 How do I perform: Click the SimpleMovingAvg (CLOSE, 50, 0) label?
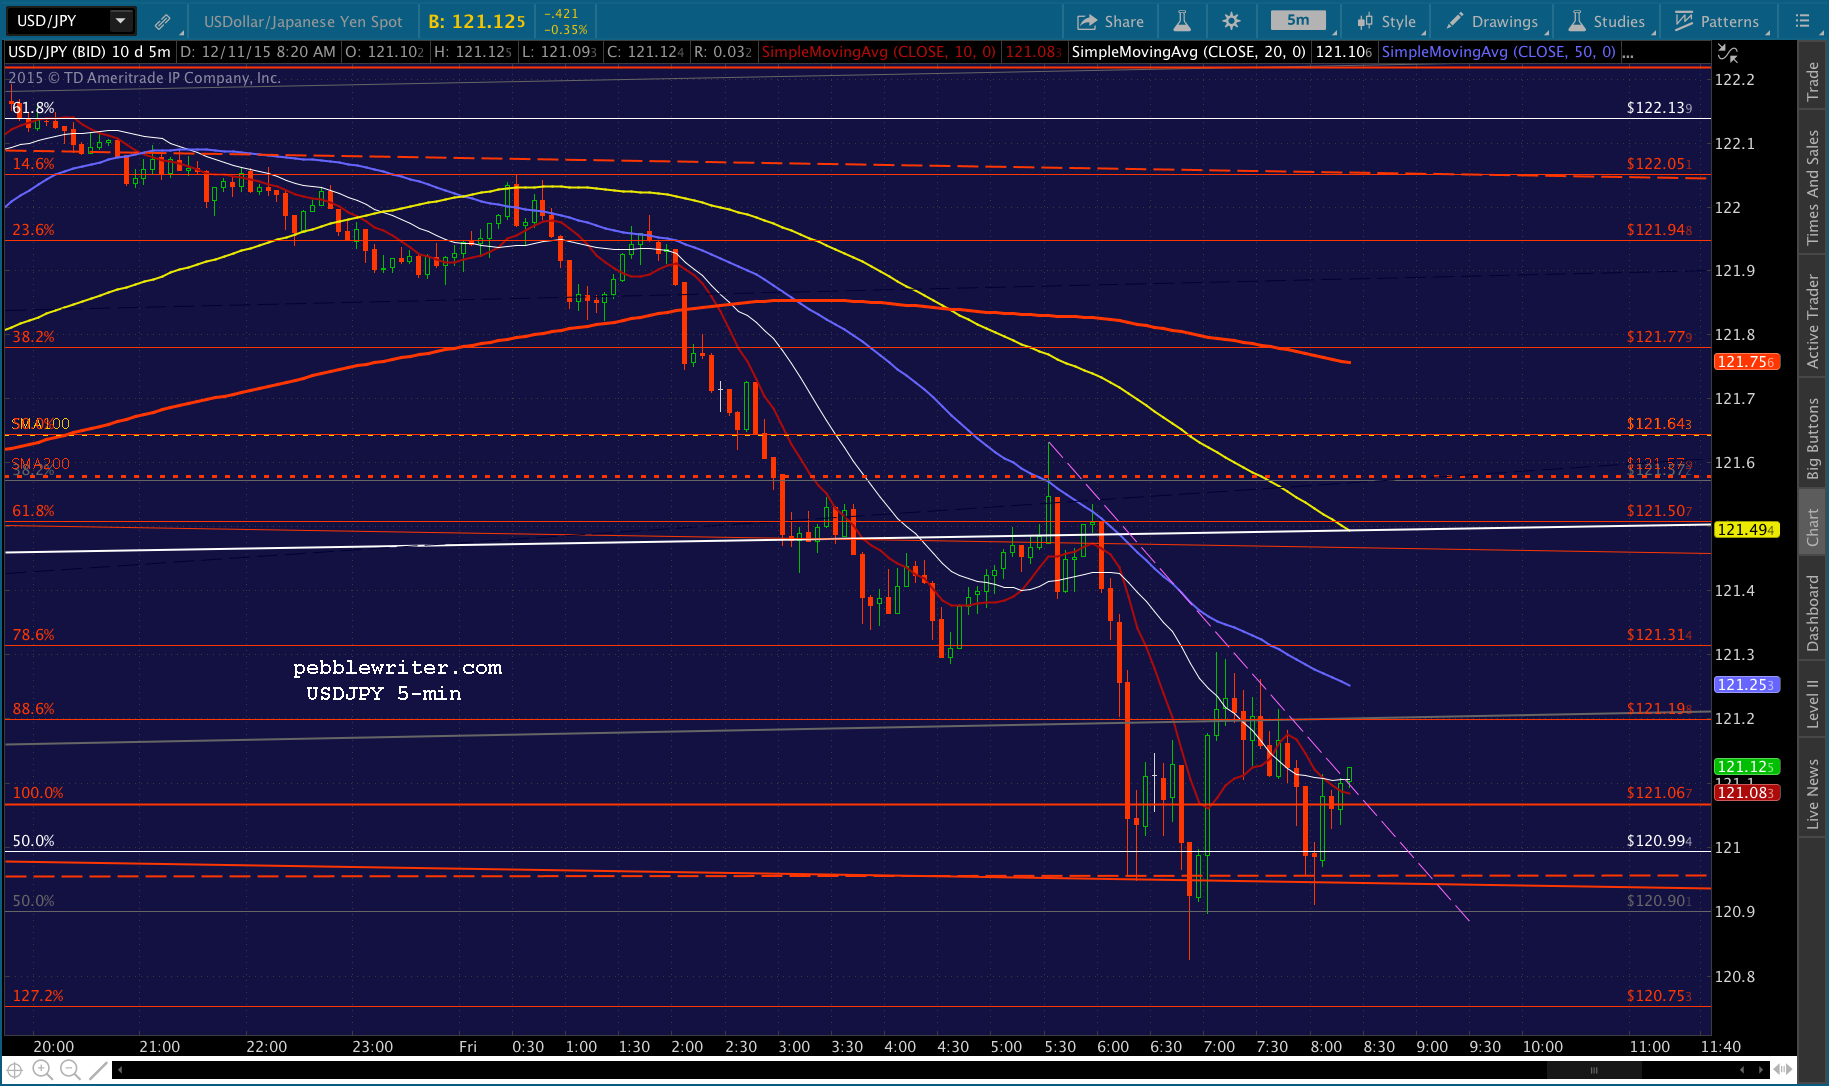(1498, 52)
